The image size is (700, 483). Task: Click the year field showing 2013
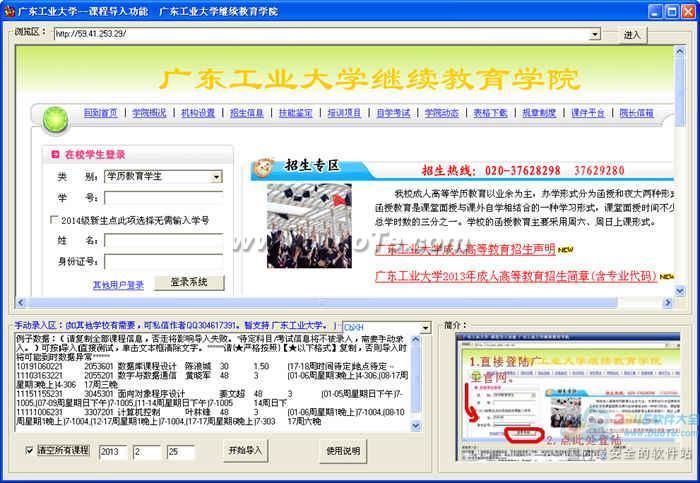[x=113, y=452]
